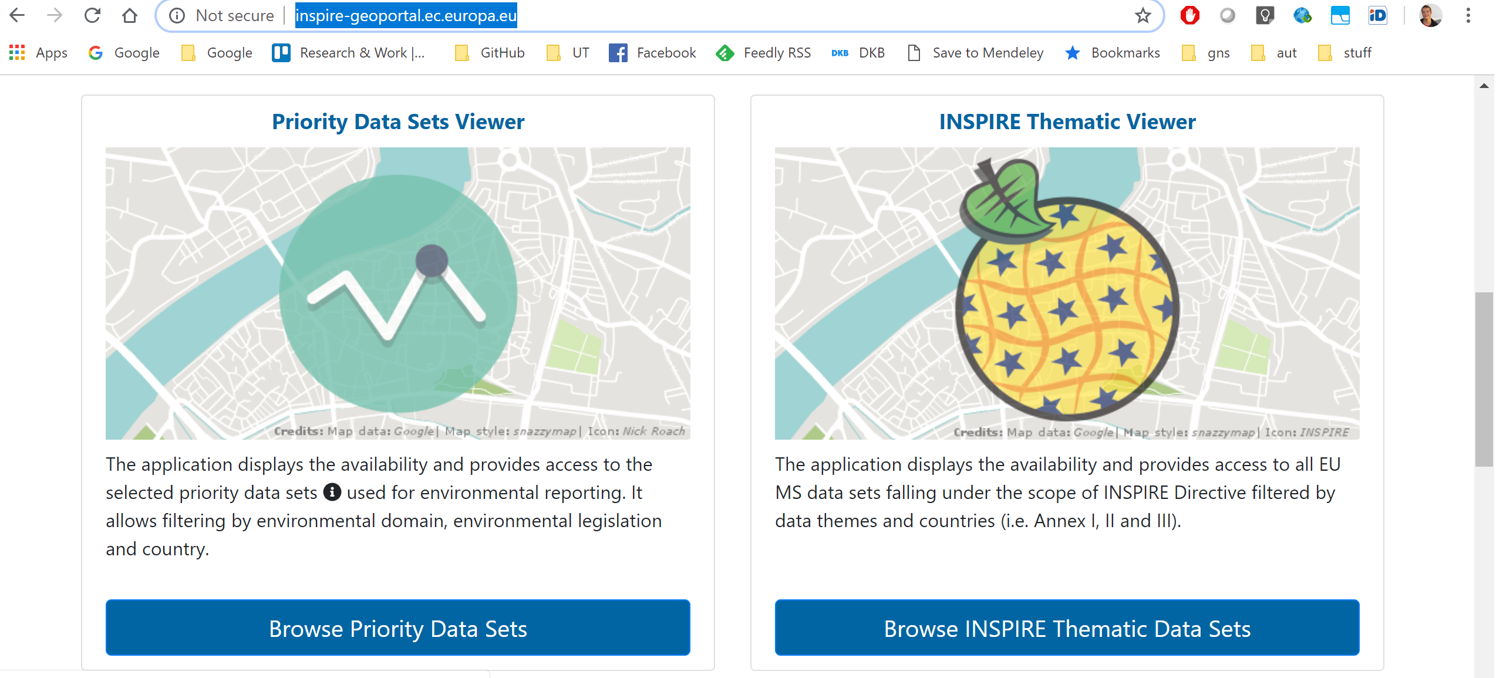Screen dimensions: 1503x678
Task: Click Browse INSPIRE Thematic Data Sets button
Action: tap(1067, 628)
